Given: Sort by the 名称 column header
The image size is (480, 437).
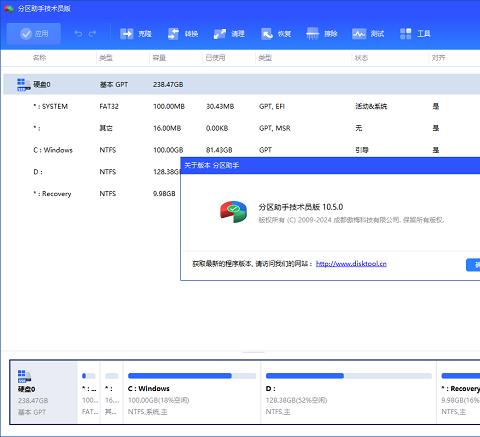Looking at the screenshot, I should pyautogui.click(x=39, y=58).
